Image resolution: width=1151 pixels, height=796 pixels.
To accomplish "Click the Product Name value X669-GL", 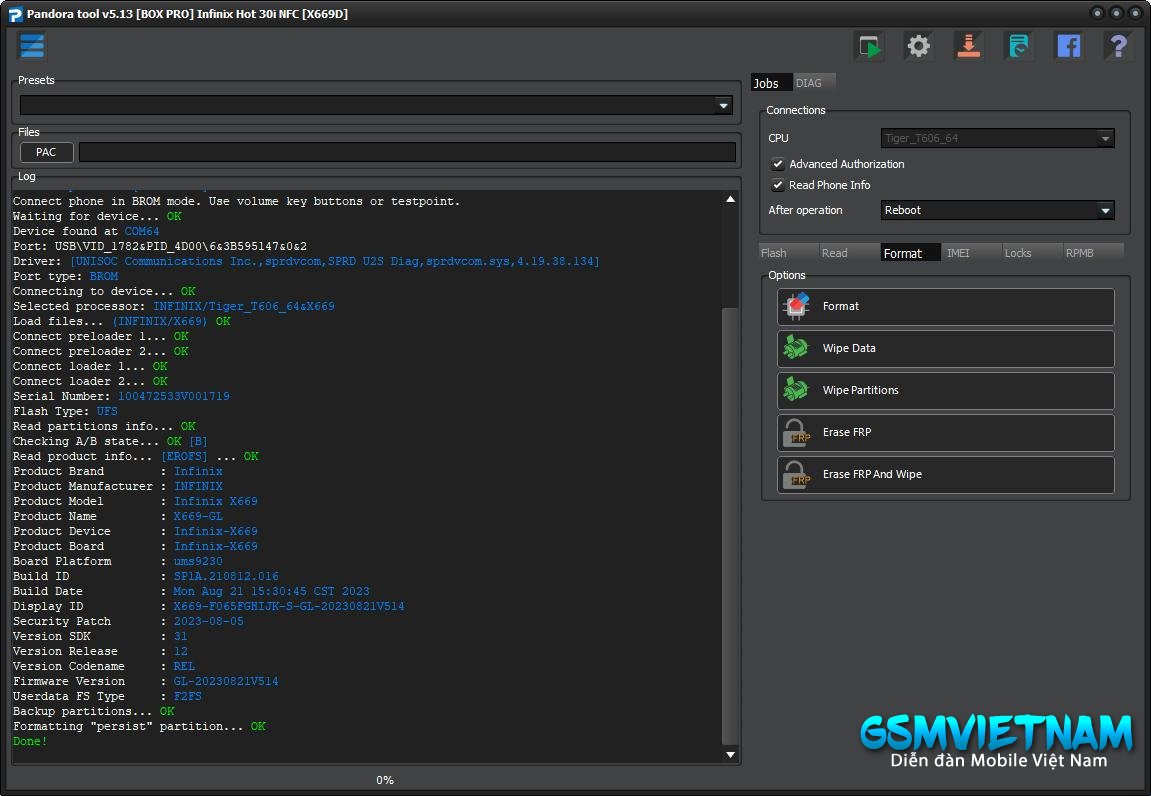I will tap(198, 516).
